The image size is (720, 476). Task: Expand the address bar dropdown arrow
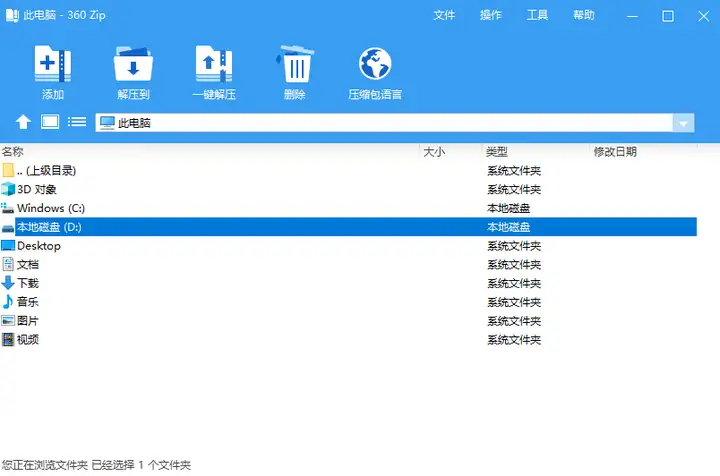[x=683, y=123]
